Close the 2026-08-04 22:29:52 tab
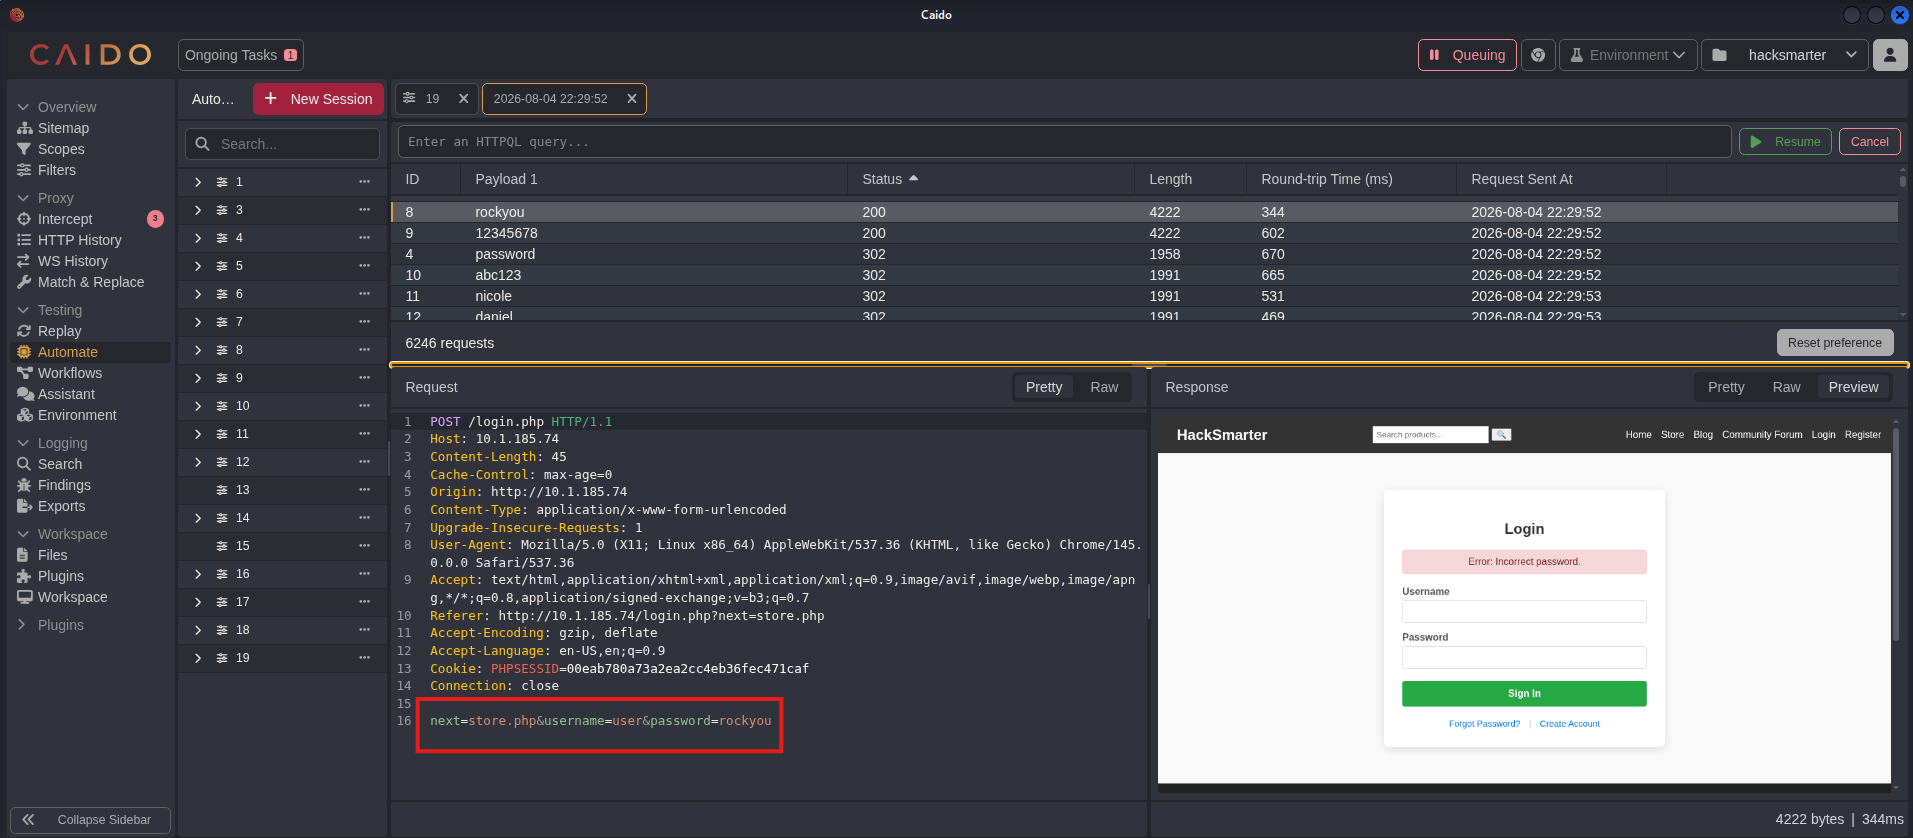This screenshot has width=1913, height=838. (x=631, y=99)
